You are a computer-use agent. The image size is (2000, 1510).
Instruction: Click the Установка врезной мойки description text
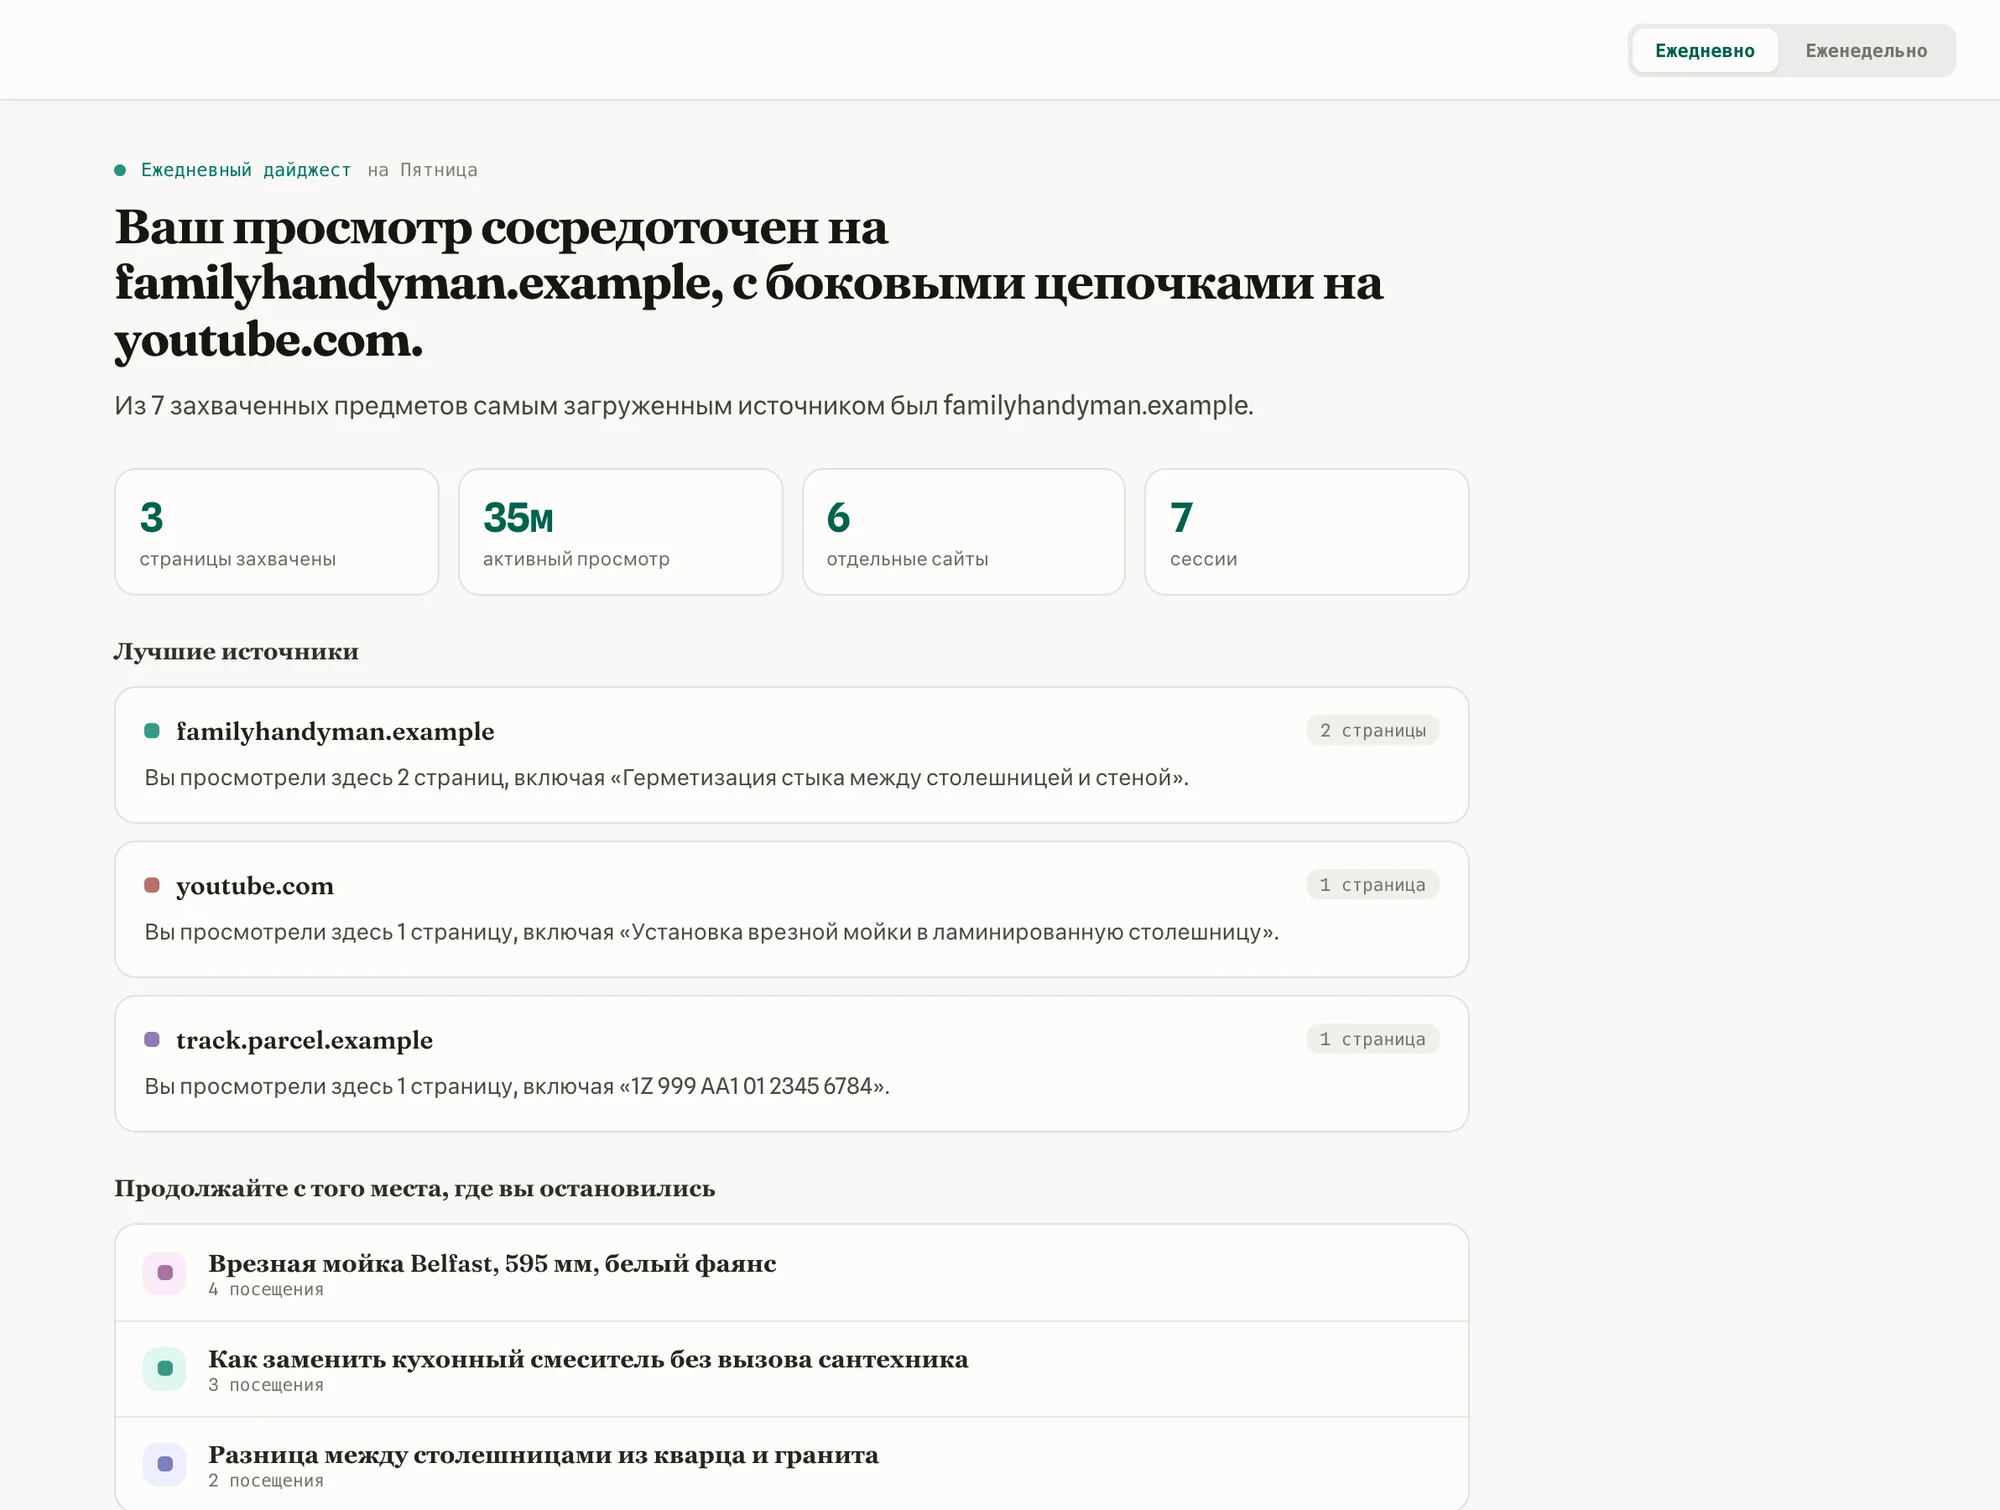pos(711,932)
